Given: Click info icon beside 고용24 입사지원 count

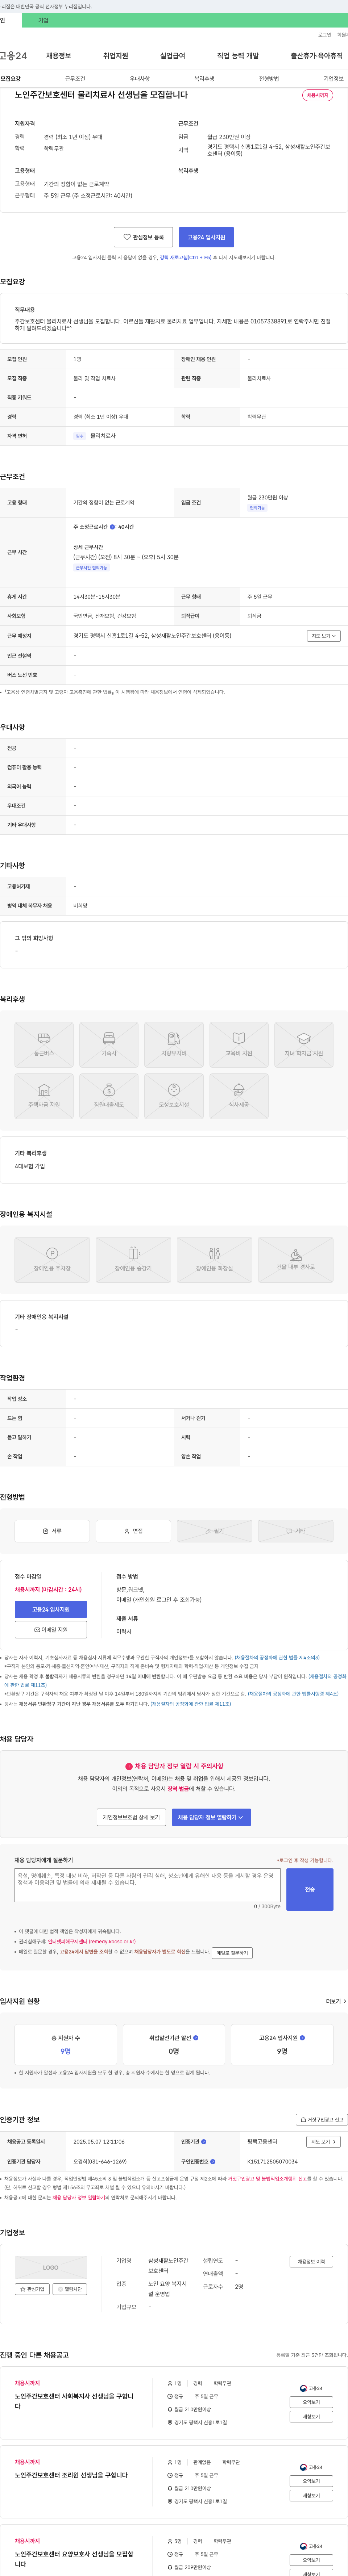Looking at the screenshot, I should 302,2037.
